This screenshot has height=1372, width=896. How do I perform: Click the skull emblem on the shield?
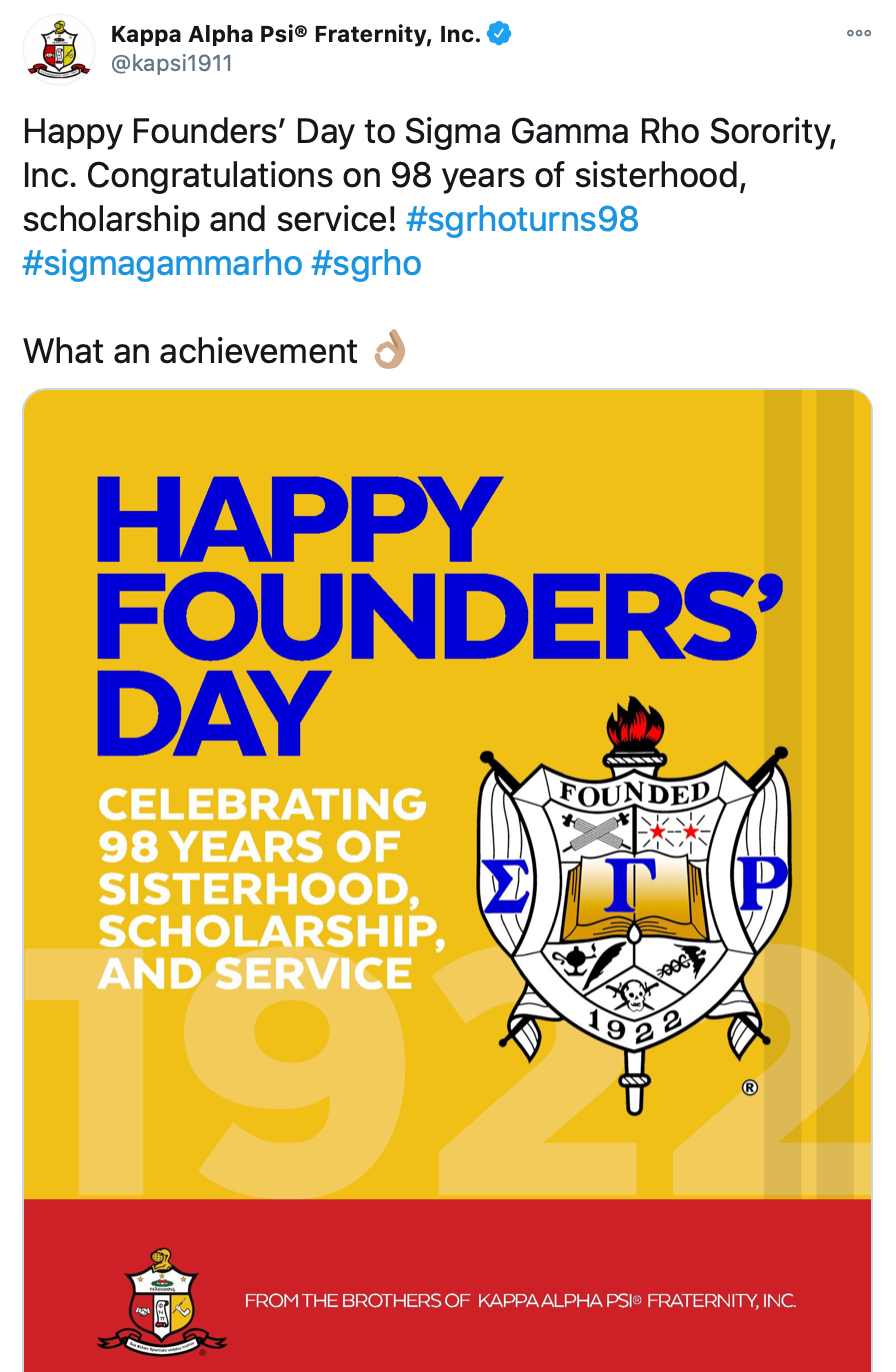(x=633, y=993)
